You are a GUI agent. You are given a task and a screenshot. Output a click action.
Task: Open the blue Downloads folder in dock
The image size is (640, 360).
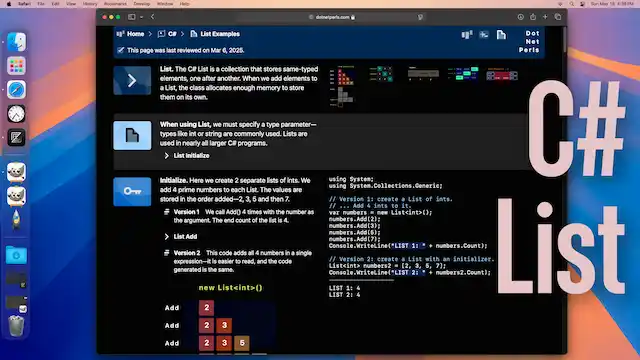click(x=16, y=255)
